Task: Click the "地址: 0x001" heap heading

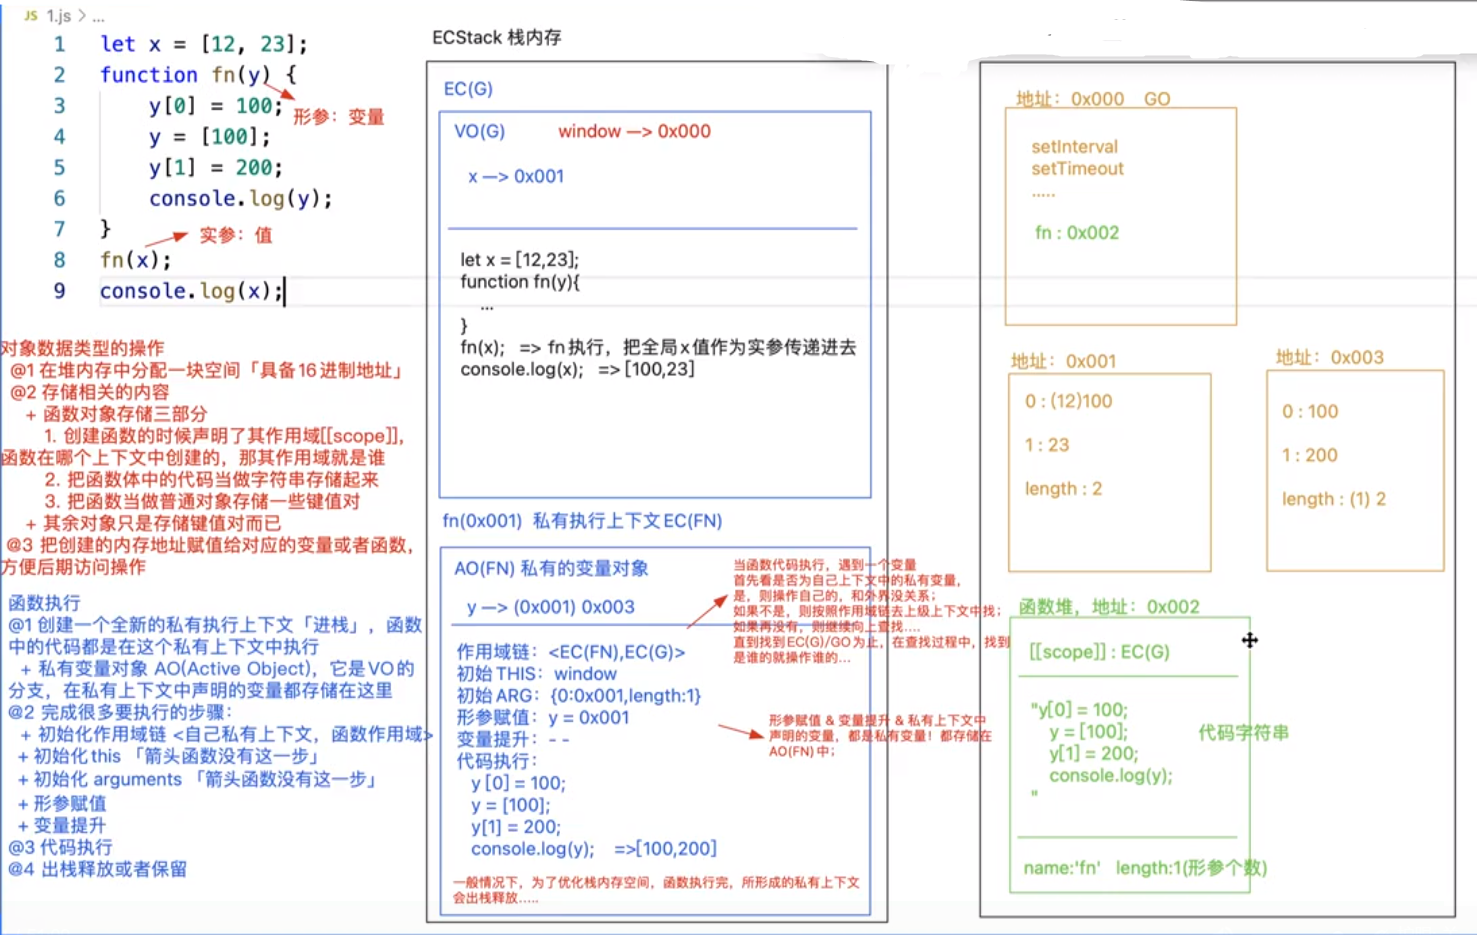Action: (1063, 361)
